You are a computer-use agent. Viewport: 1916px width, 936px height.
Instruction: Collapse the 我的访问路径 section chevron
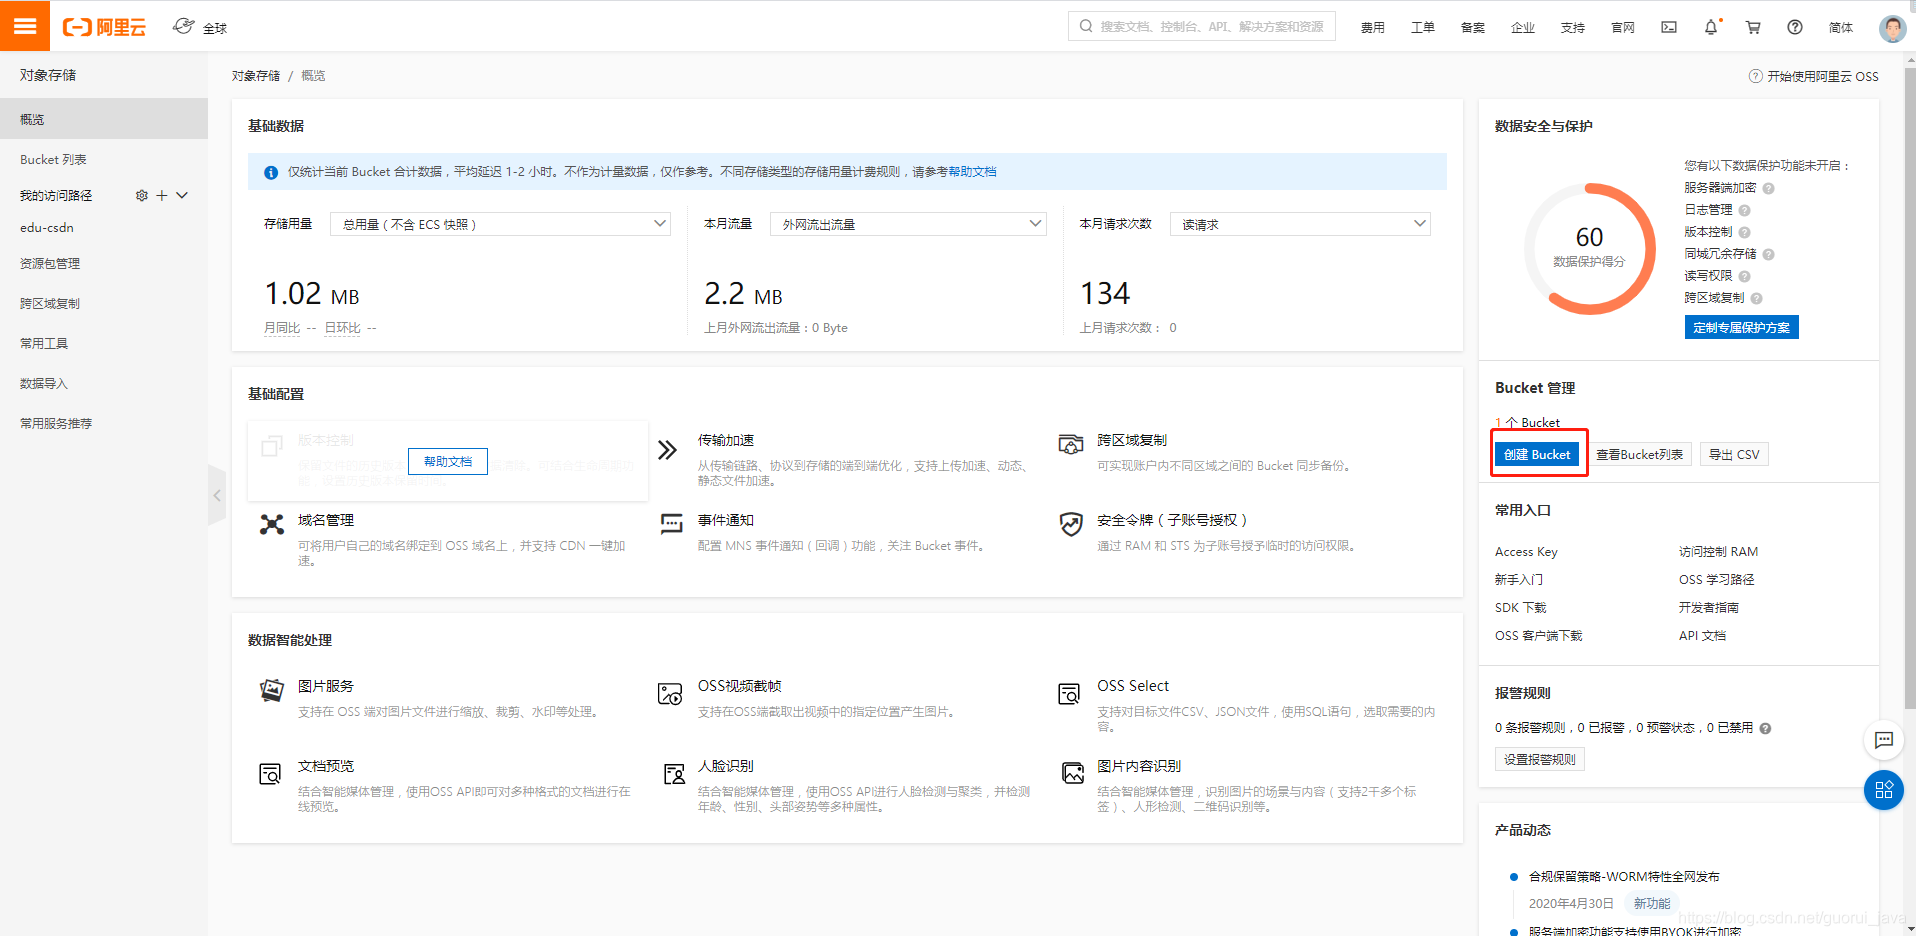182,196
